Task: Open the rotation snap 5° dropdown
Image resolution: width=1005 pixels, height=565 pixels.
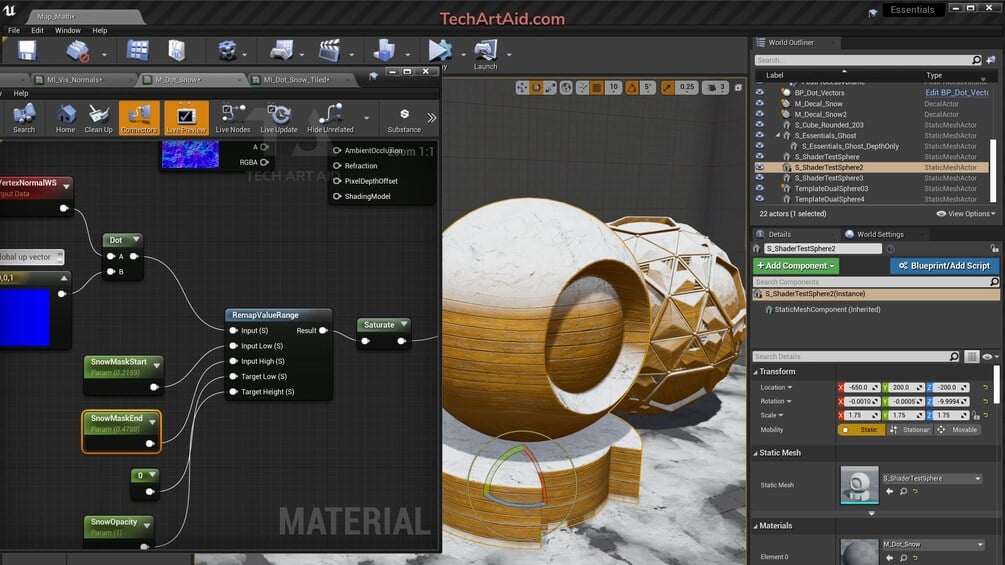Action: (647, 87)
